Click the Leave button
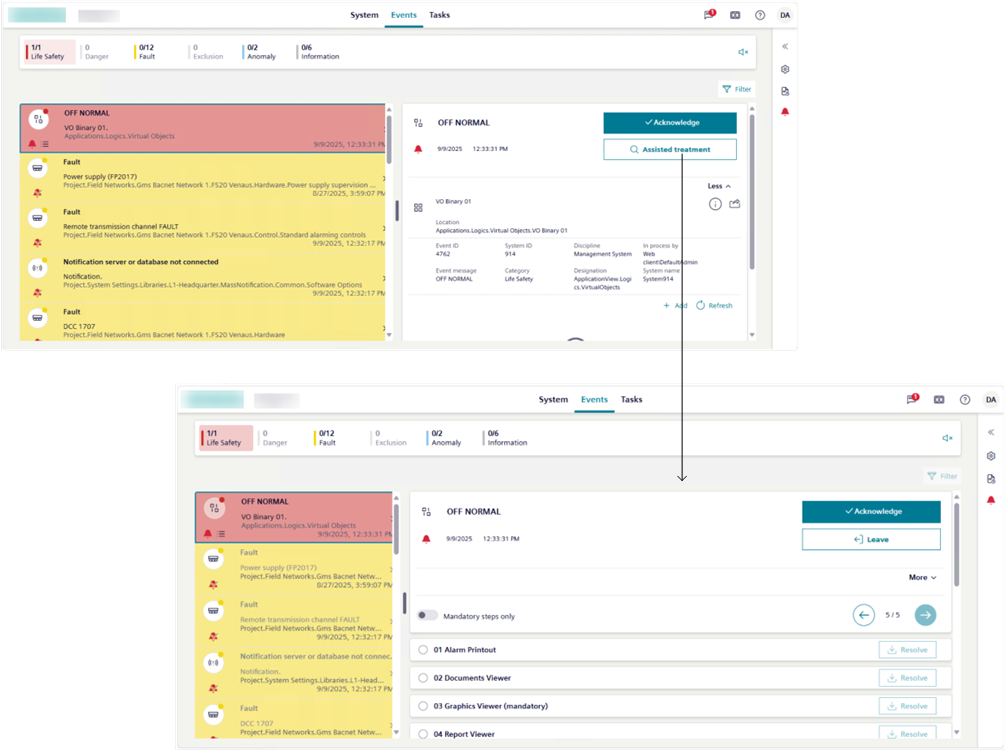This screenshot has width=1006, height=750. 870,539
